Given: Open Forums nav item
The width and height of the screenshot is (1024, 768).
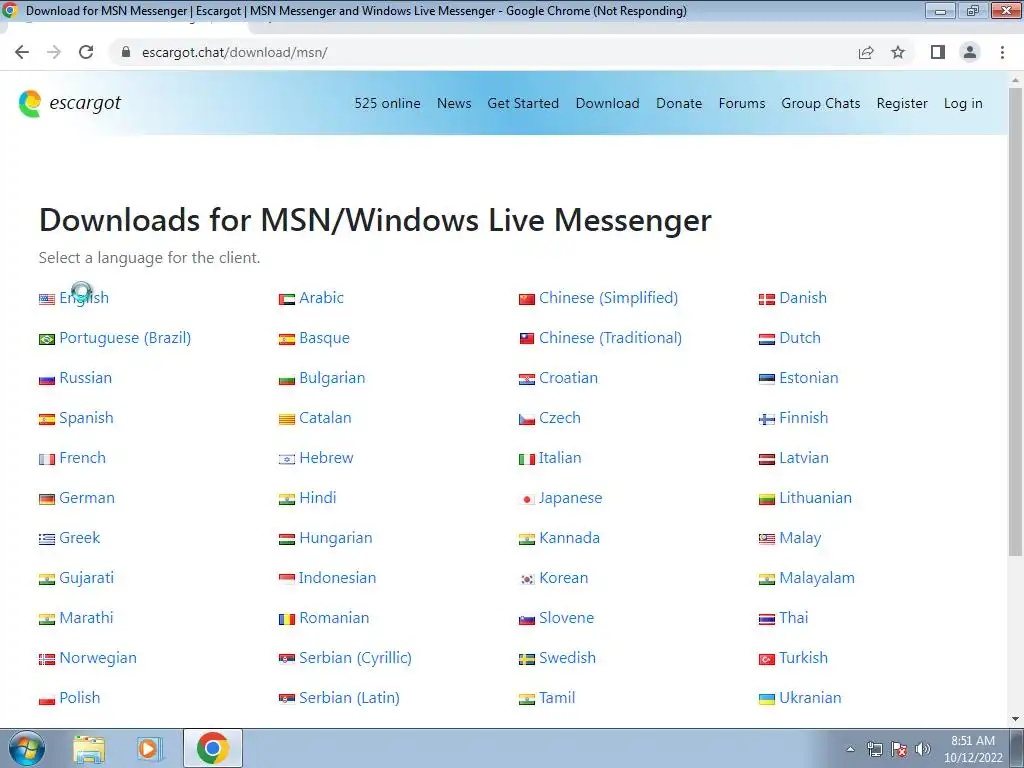Looking at the screenshot, I should (x=742, y=103).
